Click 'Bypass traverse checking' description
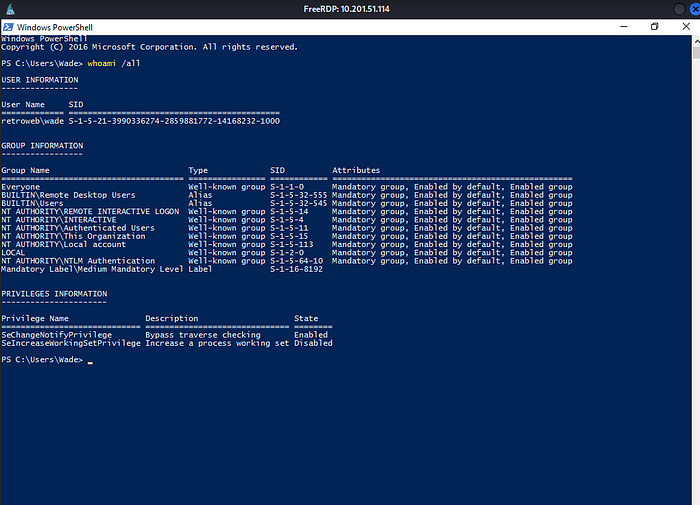 point(203,335)
